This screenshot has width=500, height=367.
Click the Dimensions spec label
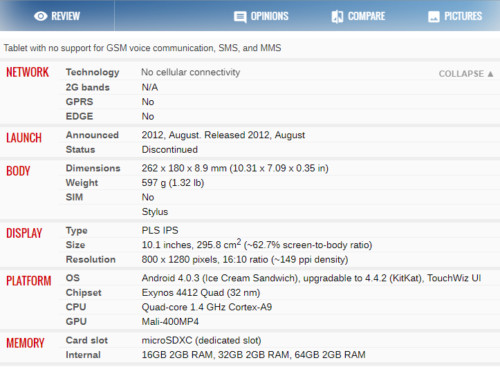click(93, 168)
